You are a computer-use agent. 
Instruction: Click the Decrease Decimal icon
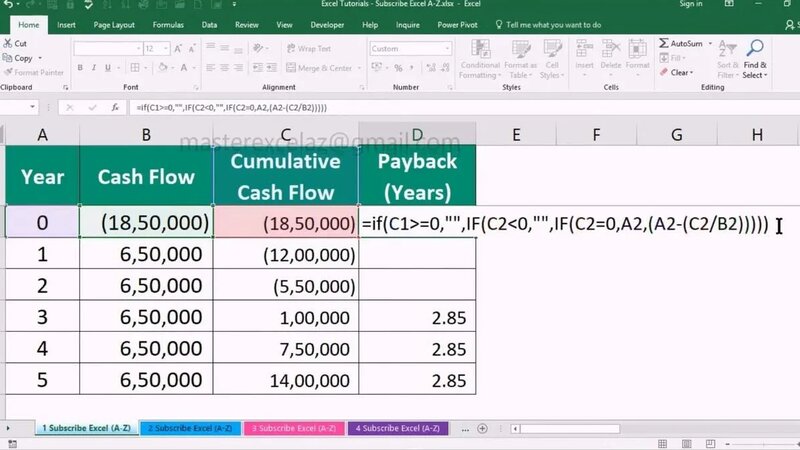(x=445, y=68)
